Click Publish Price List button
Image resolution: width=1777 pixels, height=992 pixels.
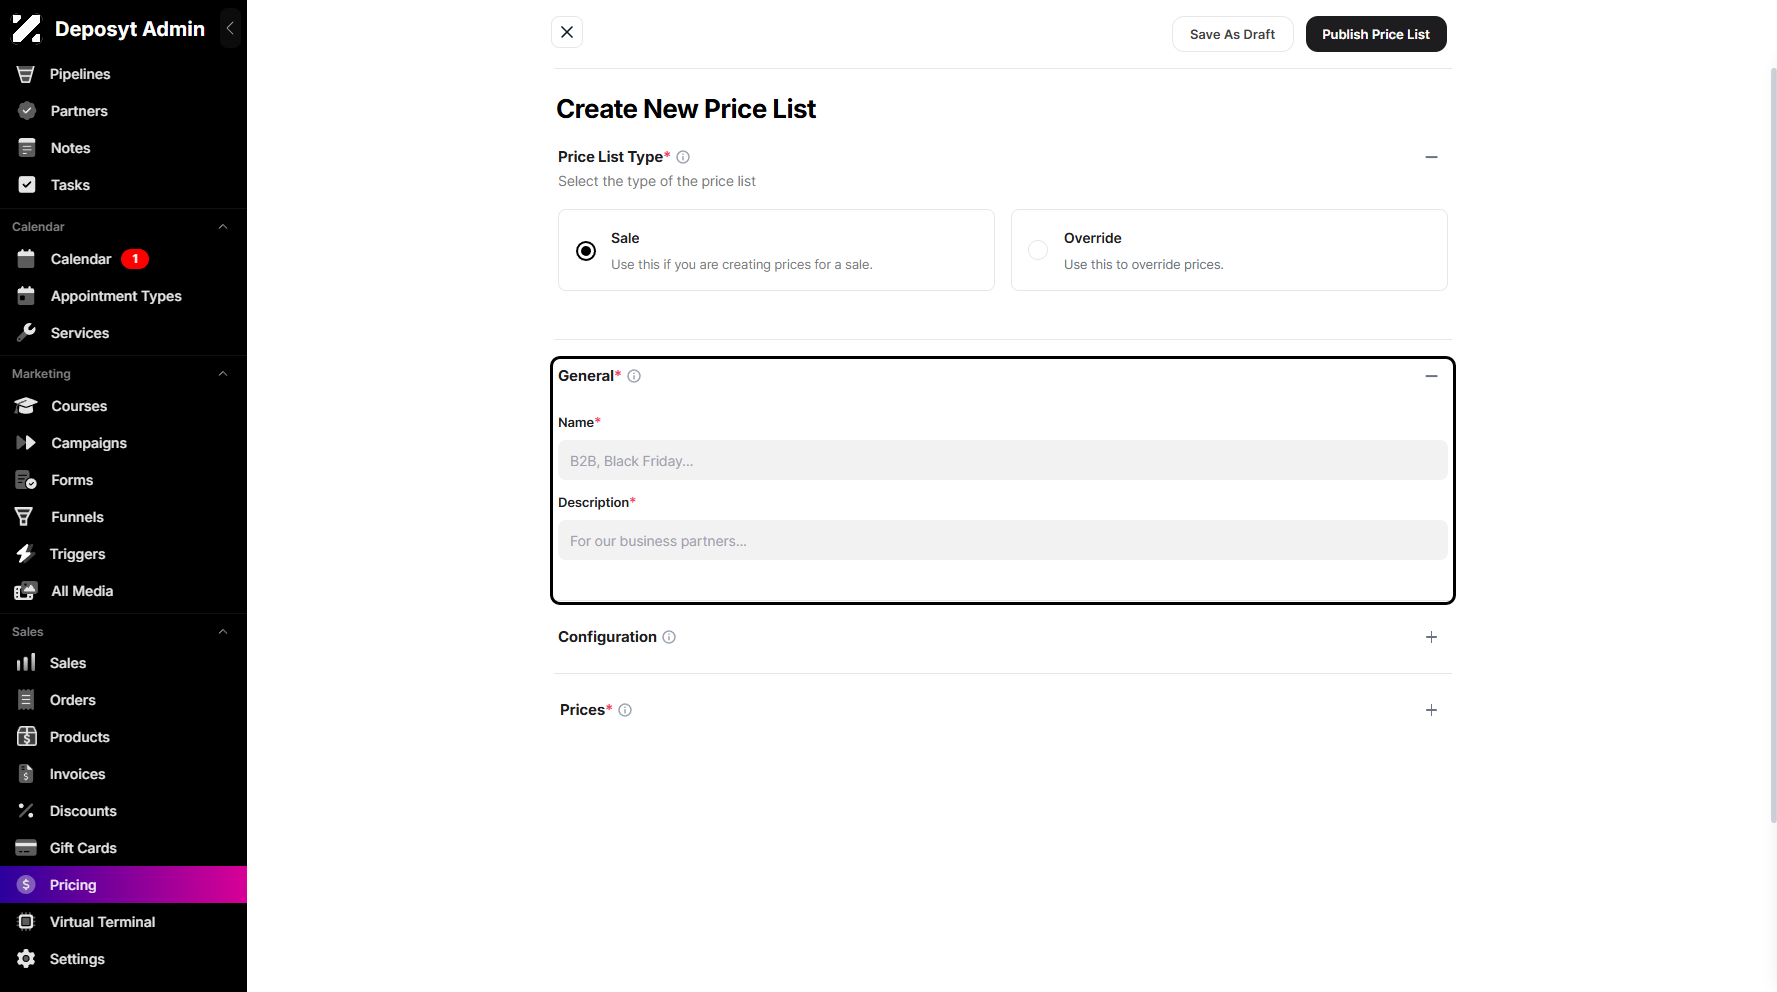click(x=1376, y=34)
